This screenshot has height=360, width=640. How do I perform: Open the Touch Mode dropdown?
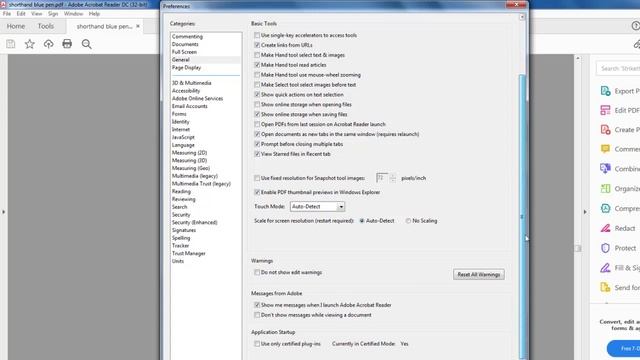(x=318, y=207)
